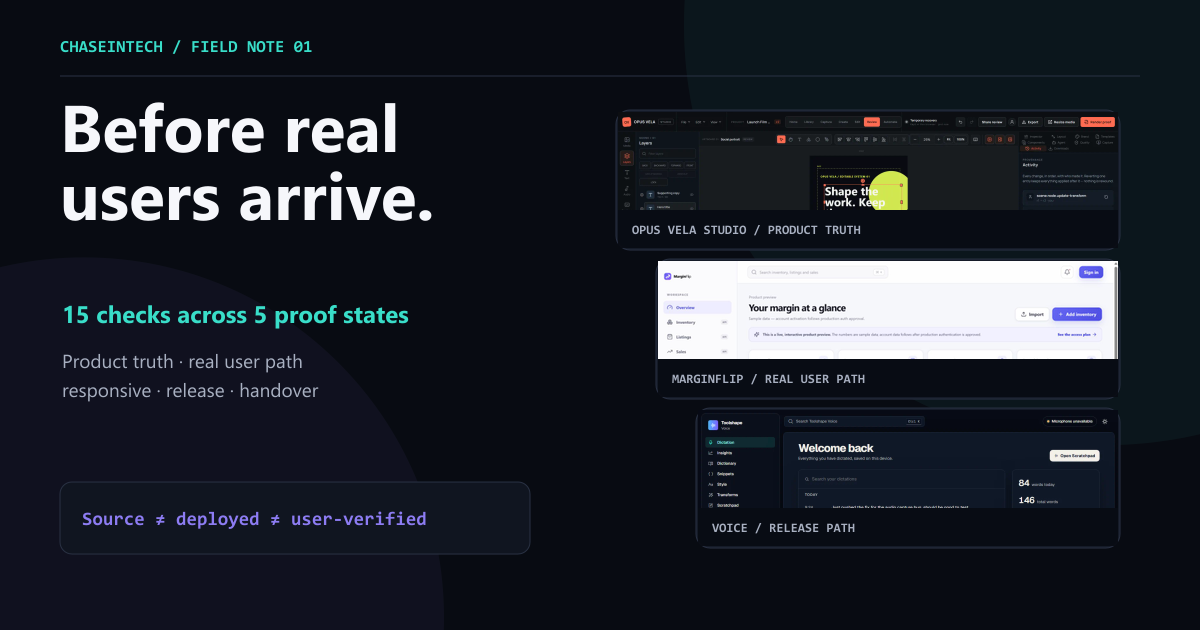
Task: Click Microphone unavailable status pill
Action: (x=1069, y=421)
